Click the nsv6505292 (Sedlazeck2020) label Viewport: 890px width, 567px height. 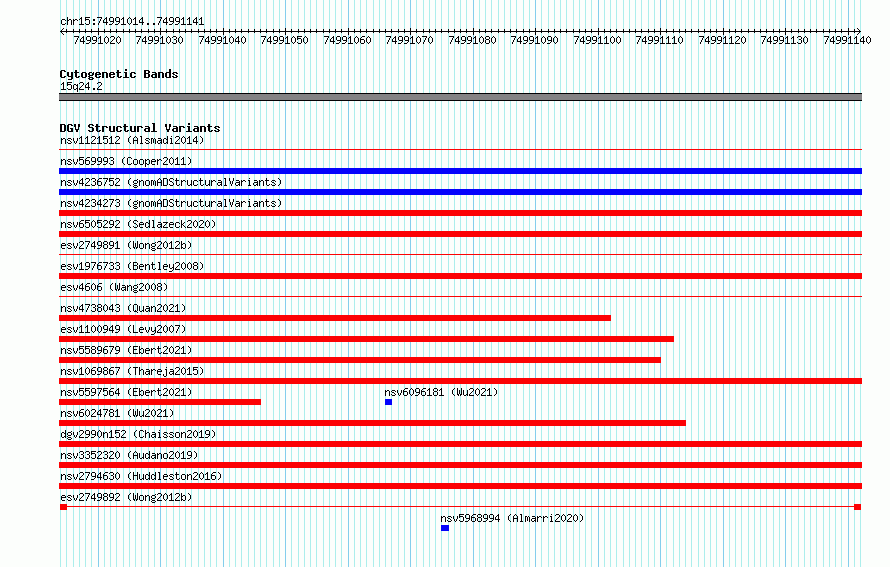(x=138, y=224)
